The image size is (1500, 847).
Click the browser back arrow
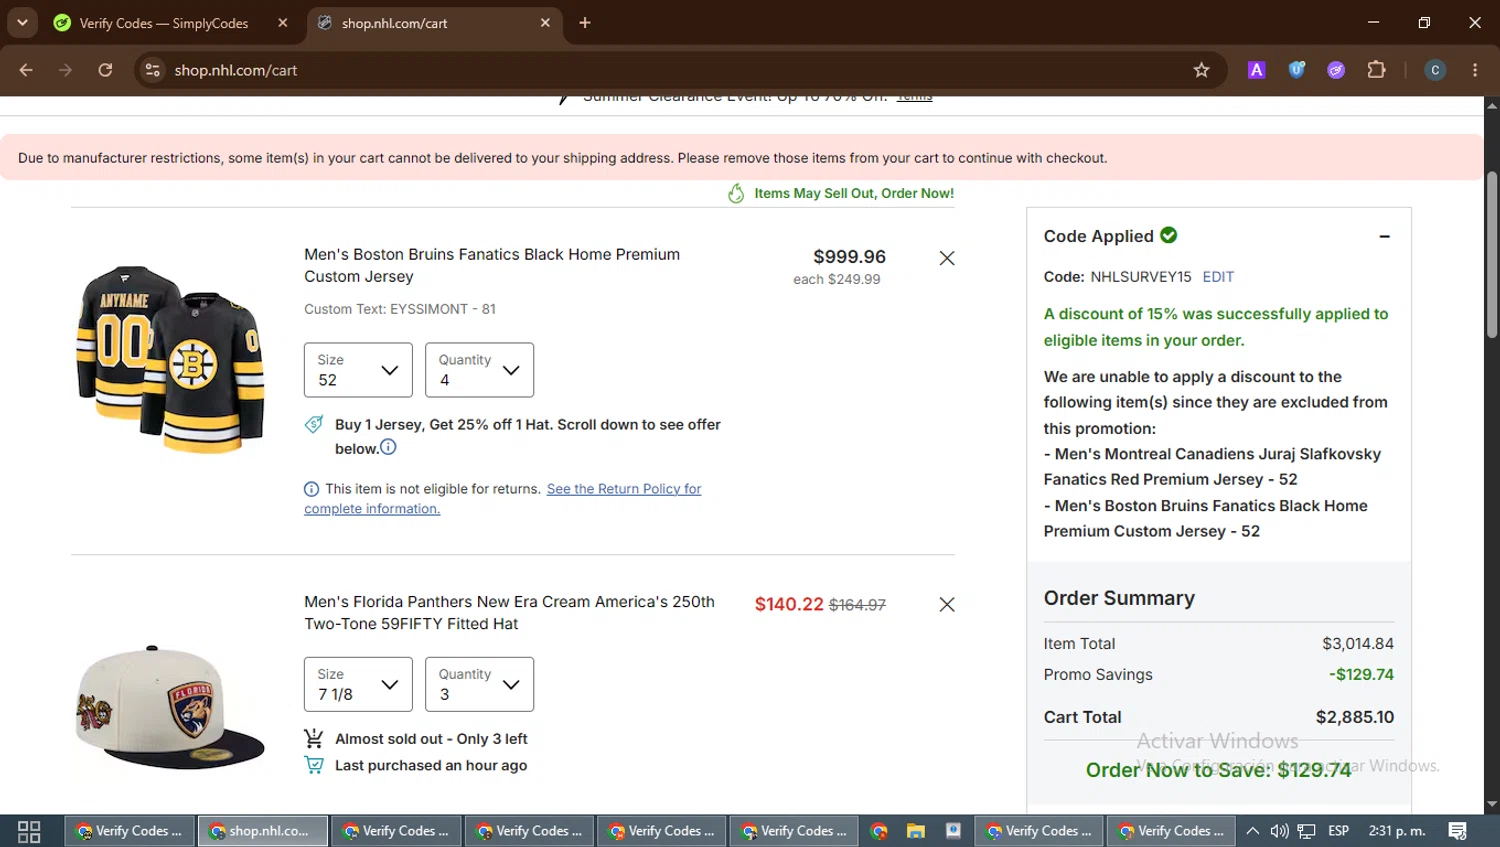(26, 70)
